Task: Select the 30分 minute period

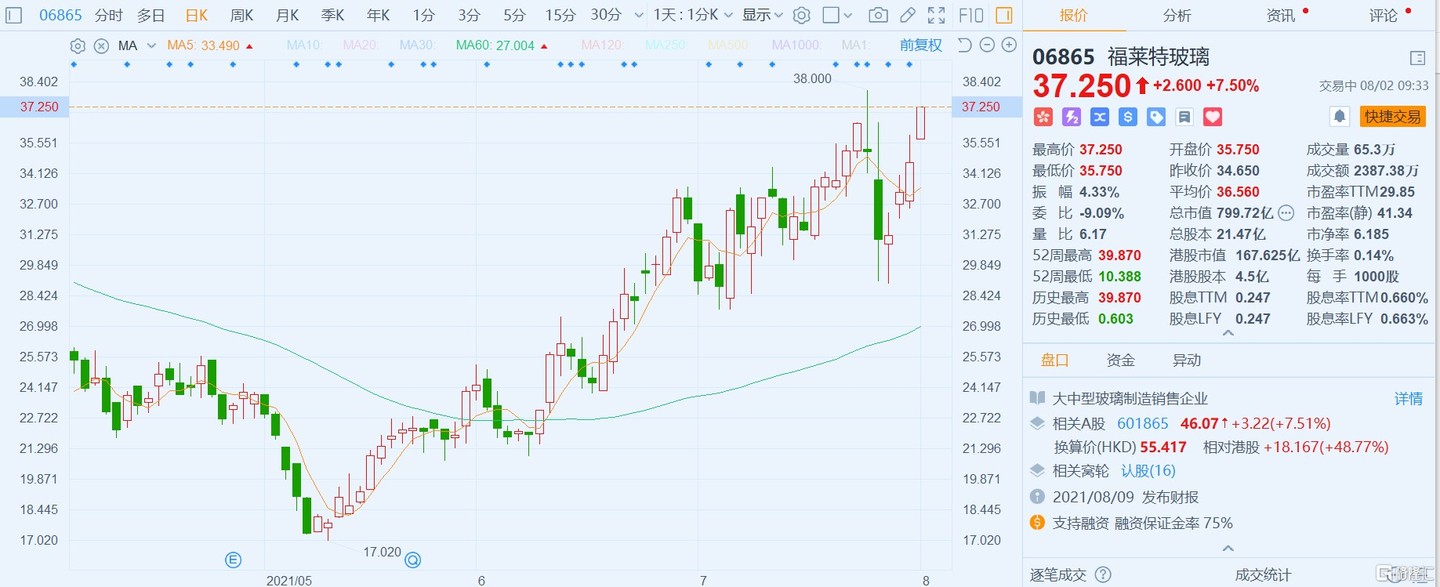Action: tap(606, 15)
